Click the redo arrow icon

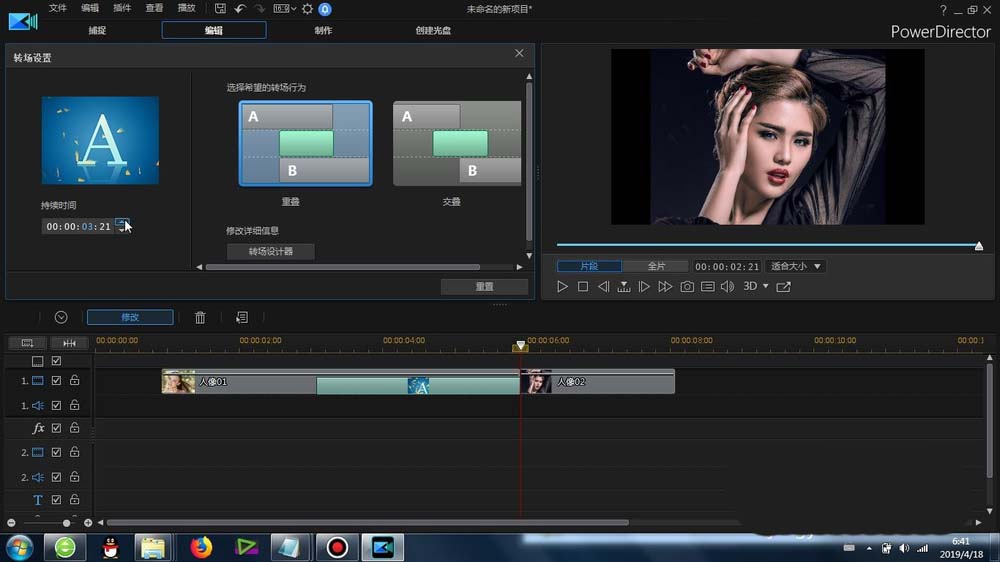point(260,9)
